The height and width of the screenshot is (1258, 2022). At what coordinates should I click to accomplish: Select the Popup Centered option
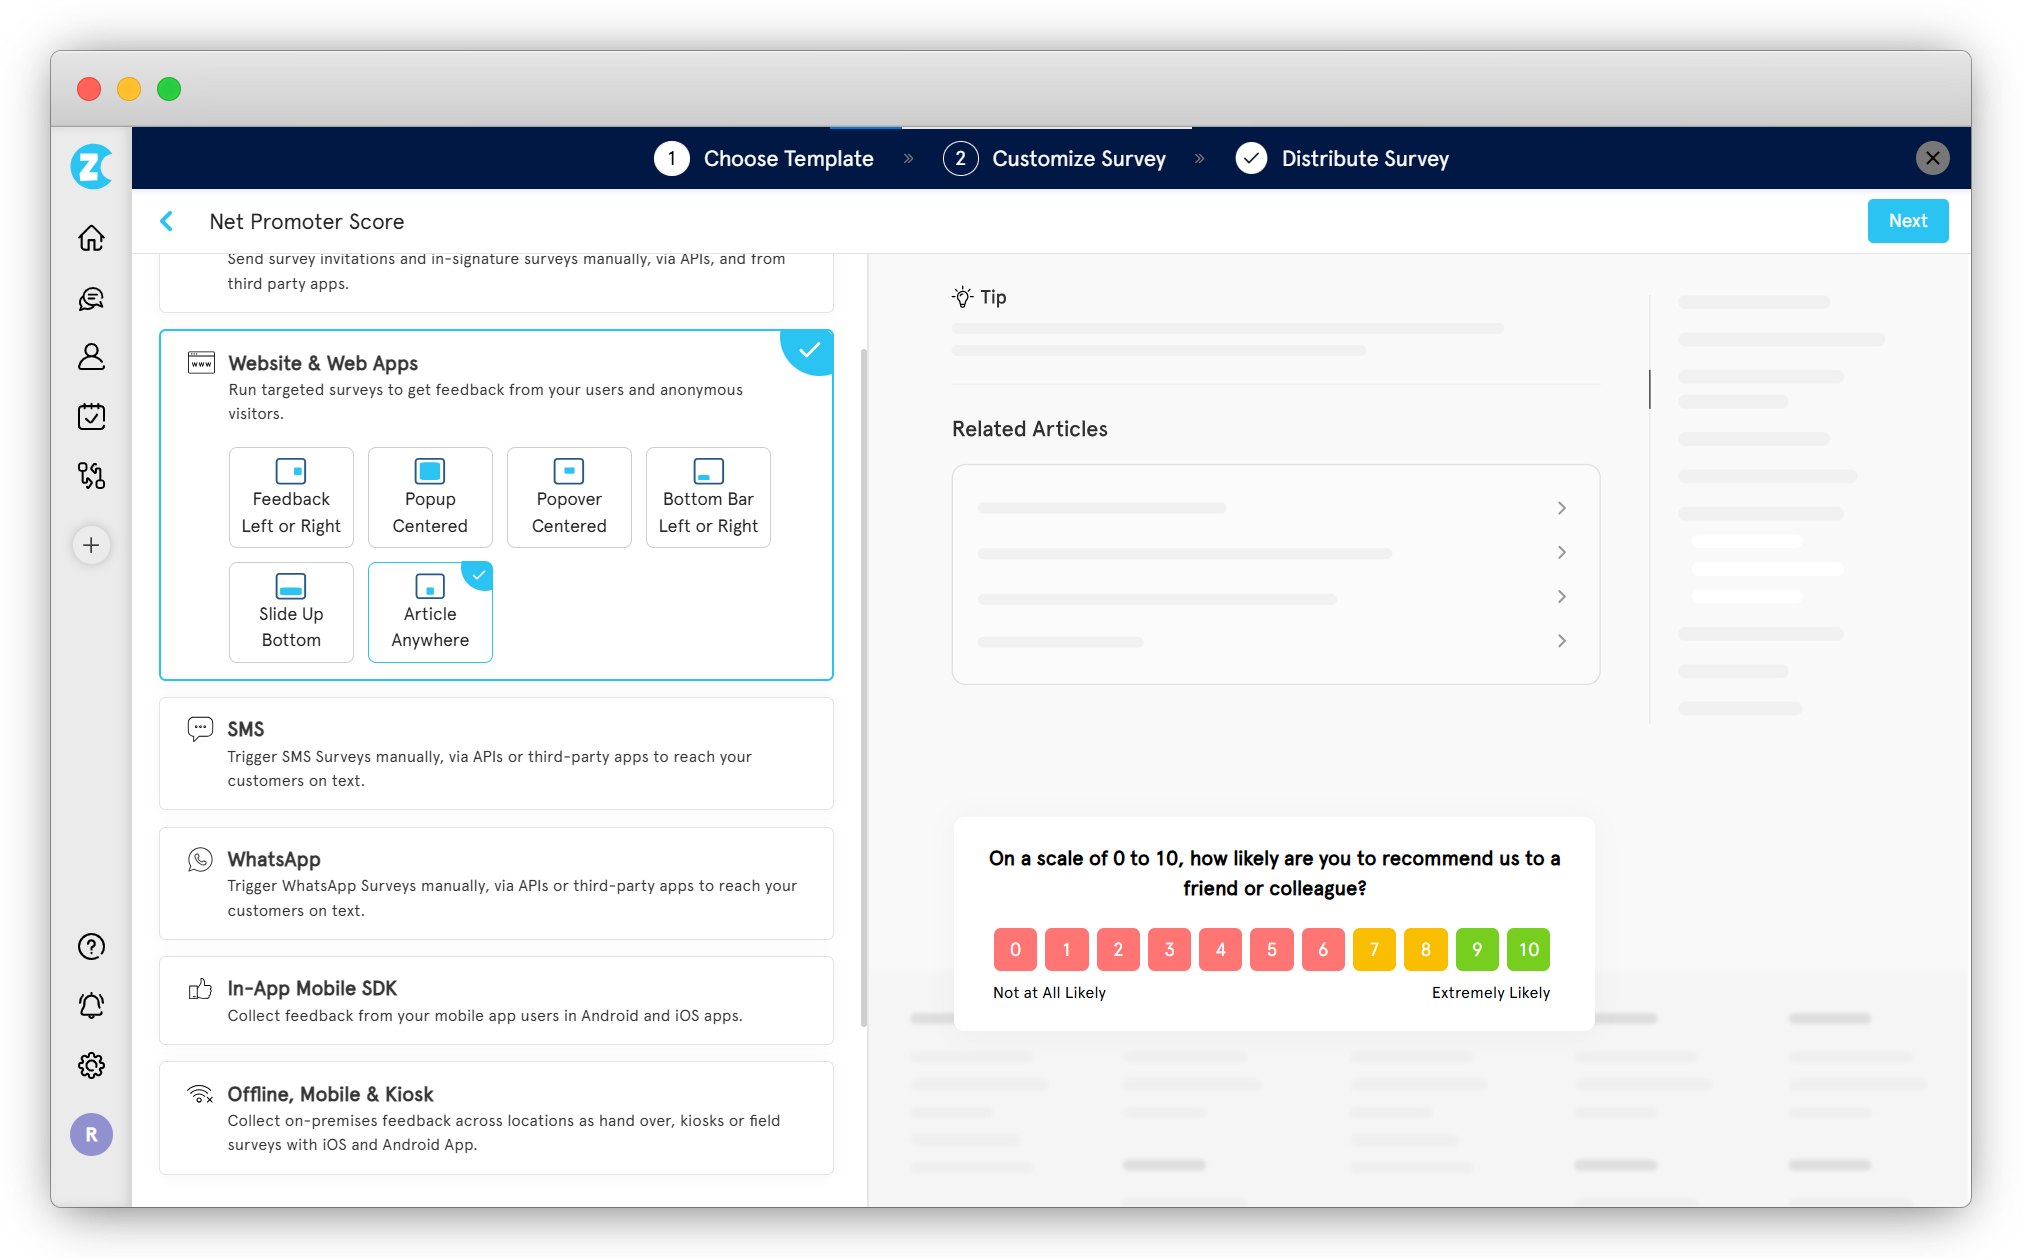[x=430, y=497]
